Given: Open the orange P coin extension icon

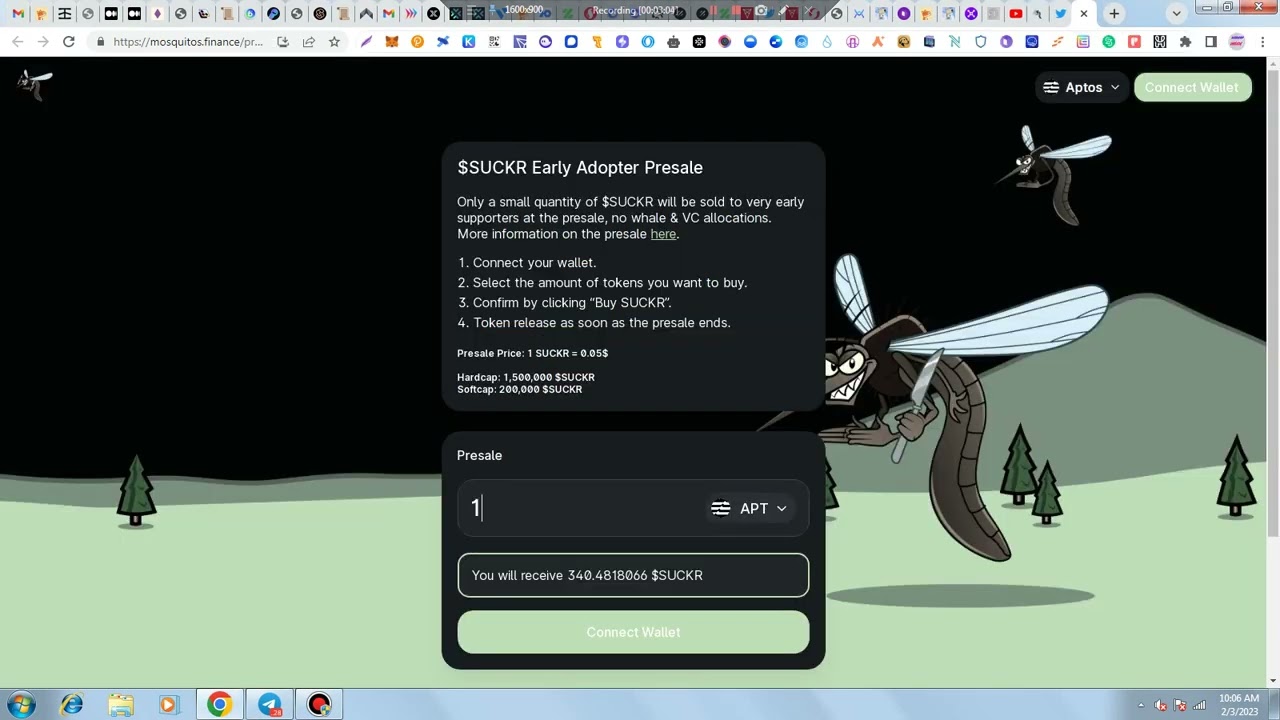Looking at the screenshot, I should 417,42.
